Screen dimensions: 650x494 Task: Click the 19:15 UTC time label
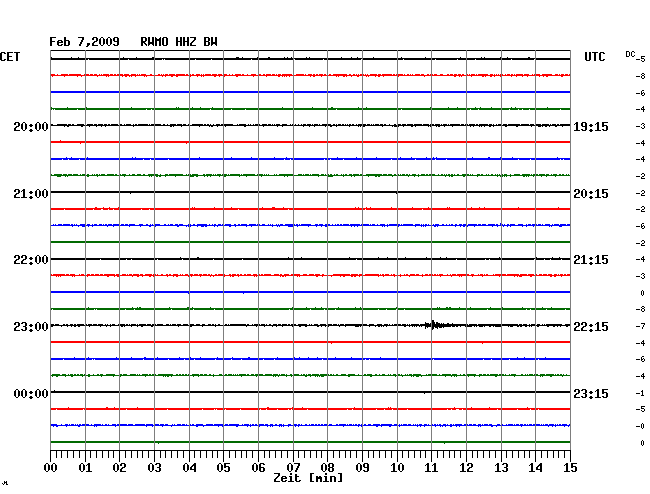pyautogui.click(x=591, y=126)
